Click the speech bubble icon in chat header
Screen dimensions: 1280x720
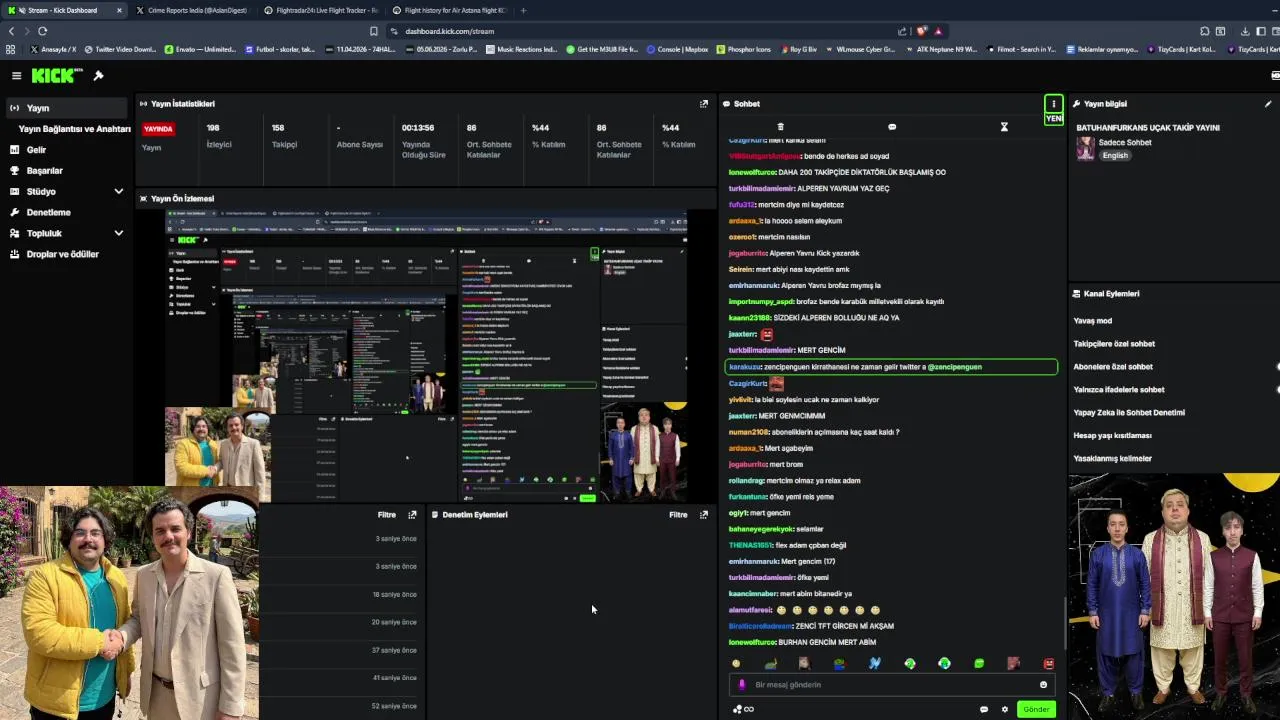(892, 127)
